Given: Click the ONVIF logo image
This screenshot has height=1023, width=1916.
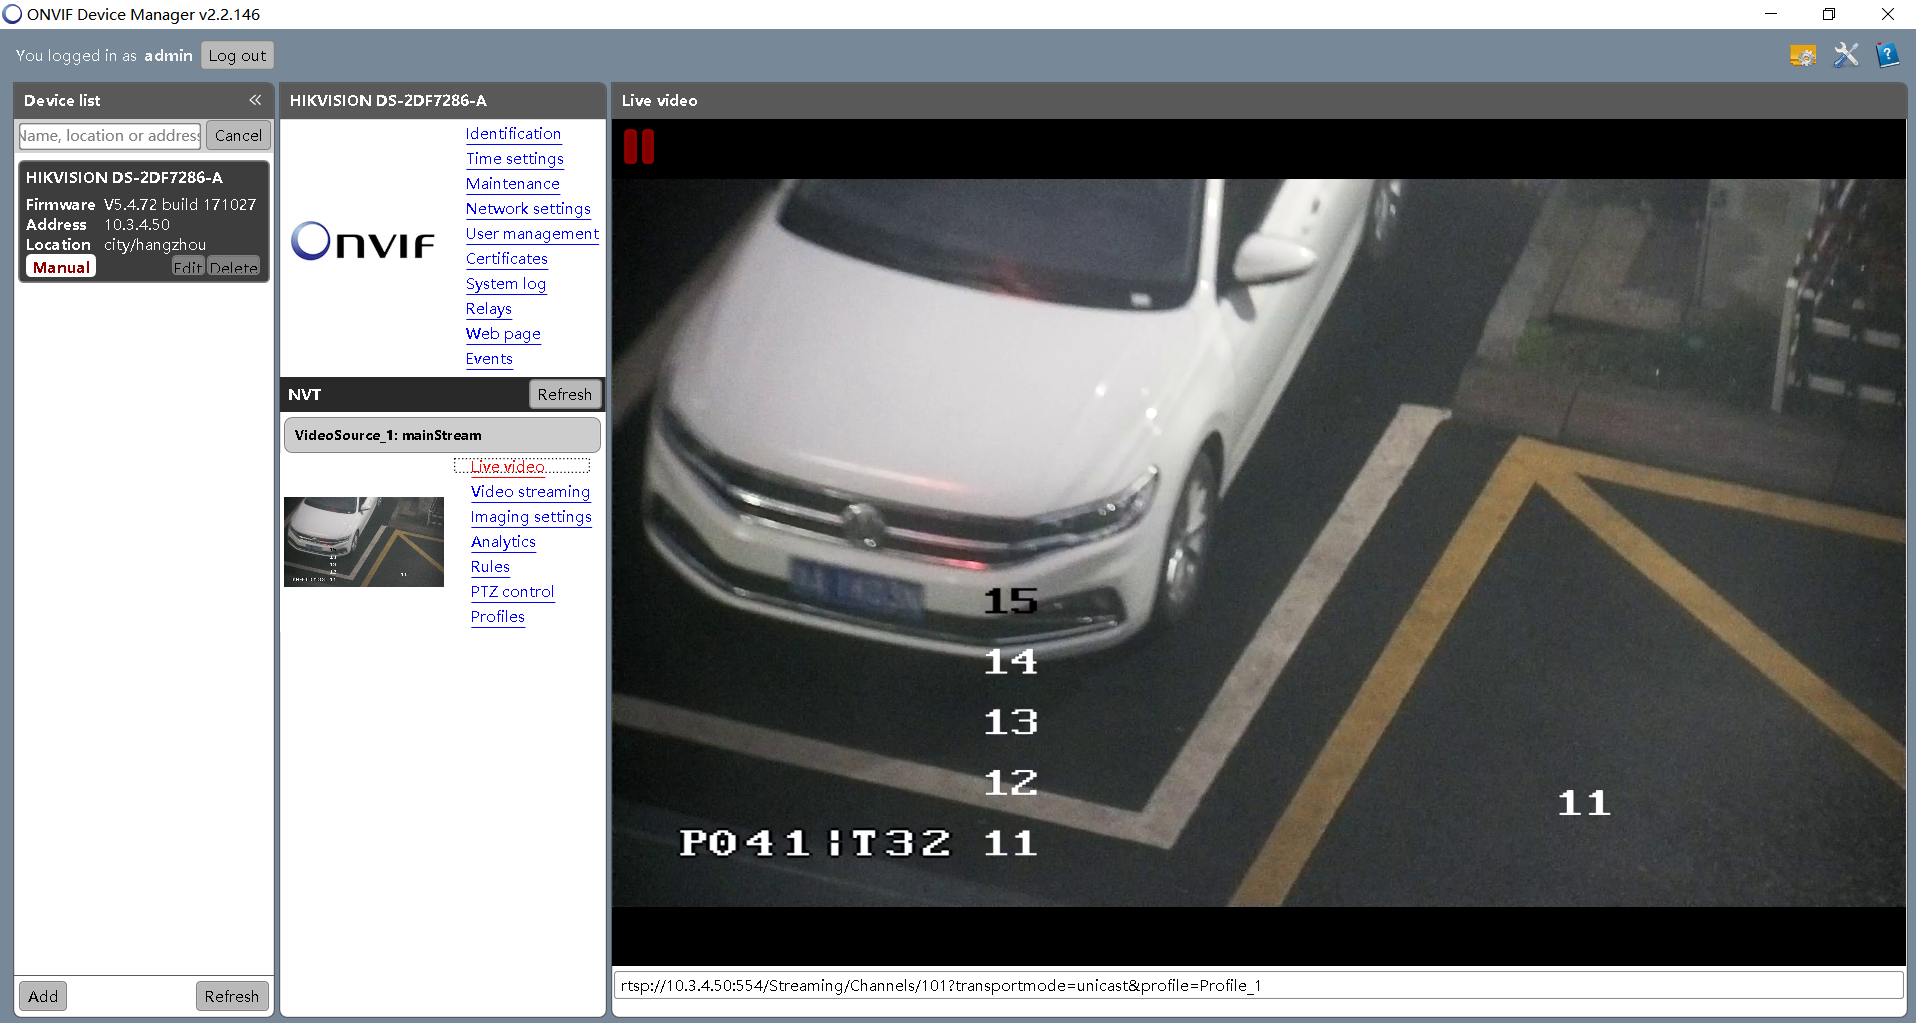Looking at the screenshot, I should (x=363, y=242).
